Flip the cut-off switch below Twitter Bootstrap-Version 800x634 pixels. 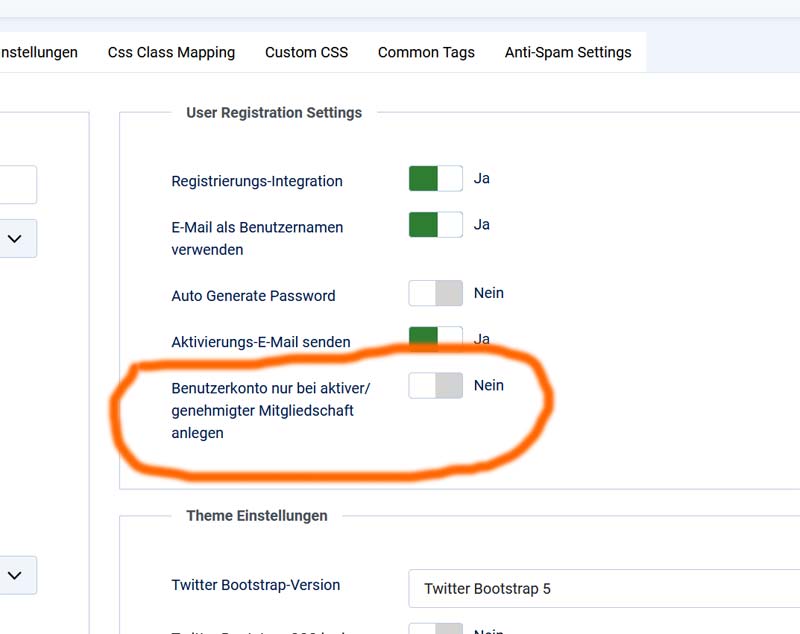436,628
